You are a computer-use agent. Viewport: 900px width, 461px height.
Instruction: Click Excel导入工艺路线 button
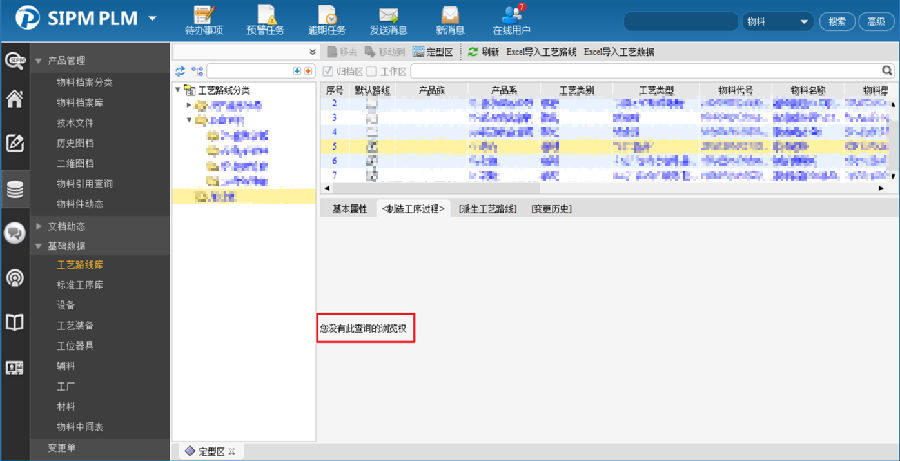[541, 50]
